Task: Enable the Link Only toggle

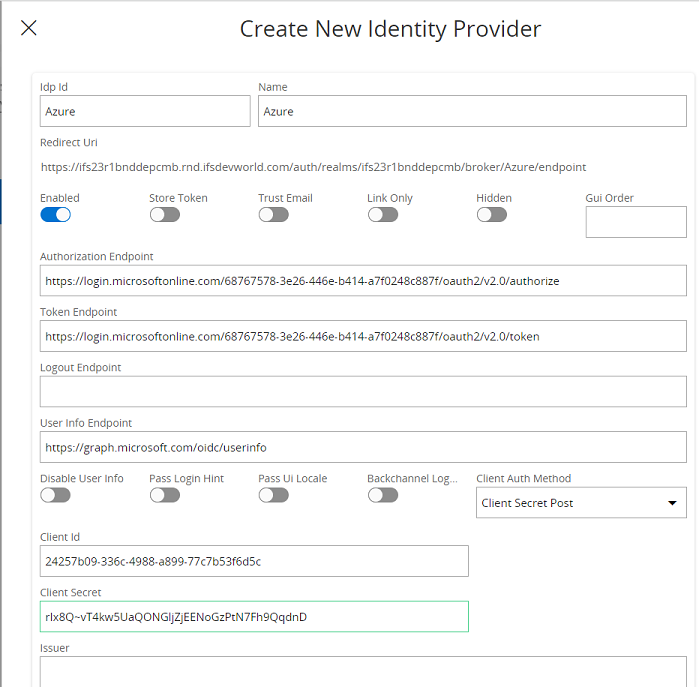Action: pos(383,215)
